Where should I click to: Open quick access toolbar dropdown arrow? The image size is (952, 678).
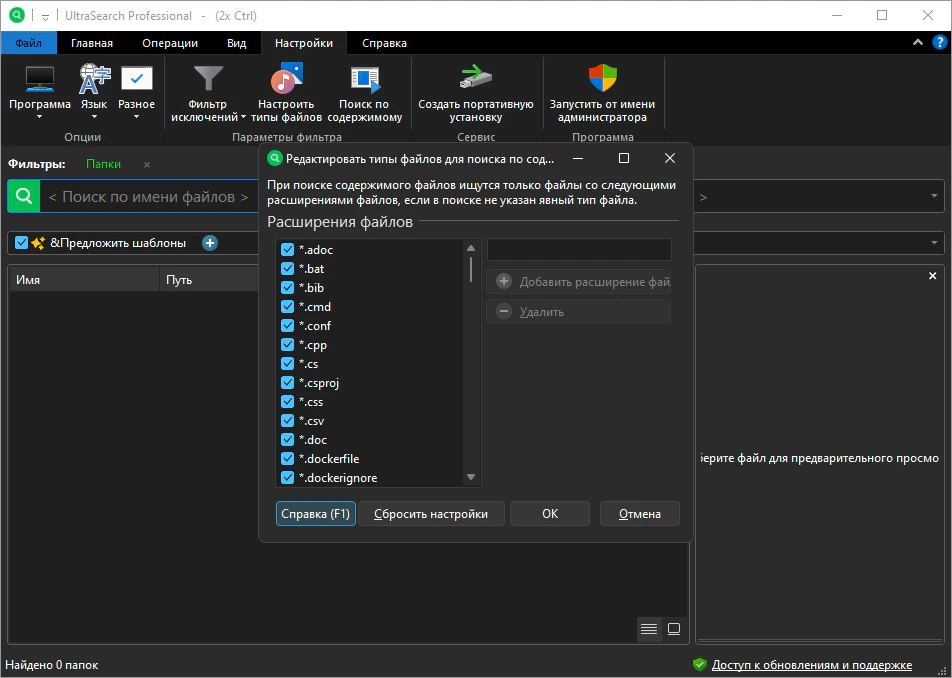(46, 17)
